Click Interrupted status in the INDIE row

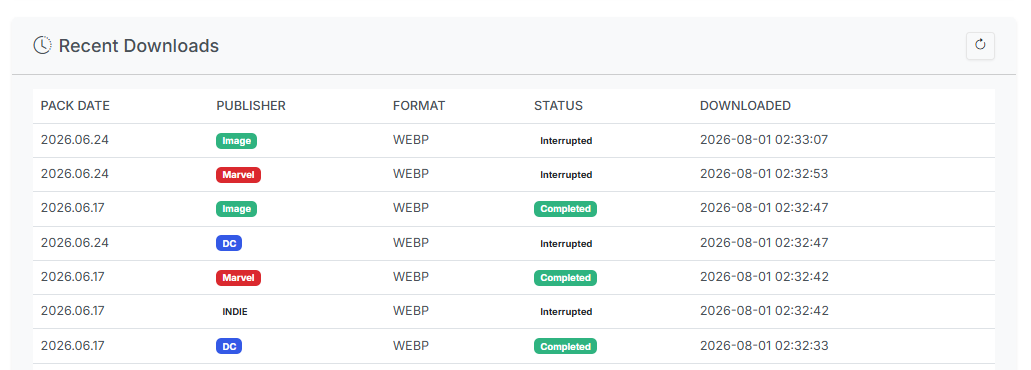pyautogui.click(x=566, y=312)
